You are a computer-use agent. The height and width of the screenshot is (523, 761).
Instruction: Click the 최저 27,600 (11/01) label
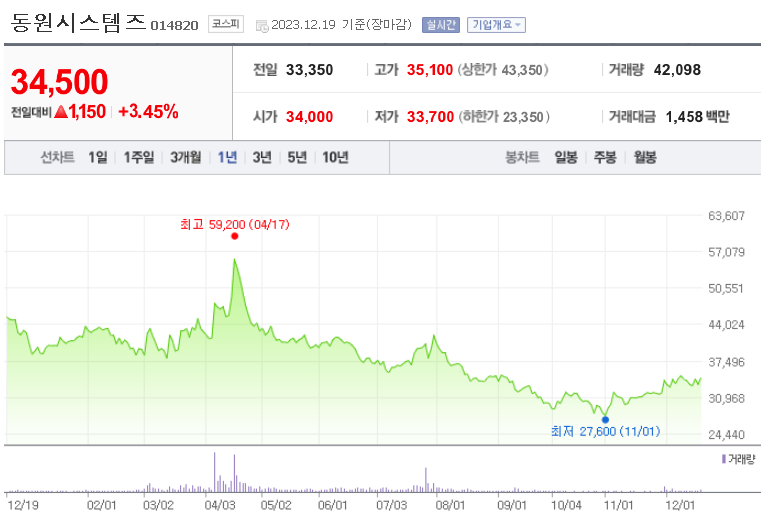[606, 431]
